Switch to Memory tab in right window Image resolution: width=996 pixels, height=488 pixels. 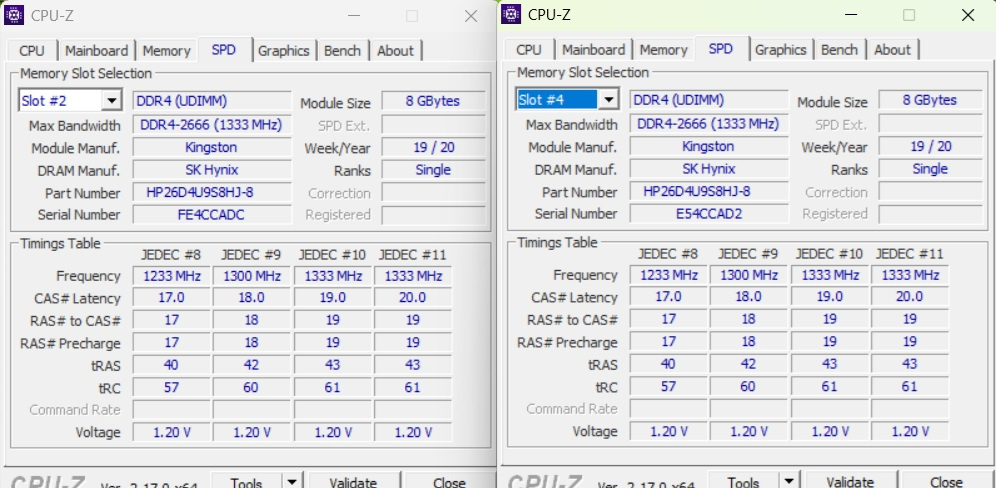(664, 50)
